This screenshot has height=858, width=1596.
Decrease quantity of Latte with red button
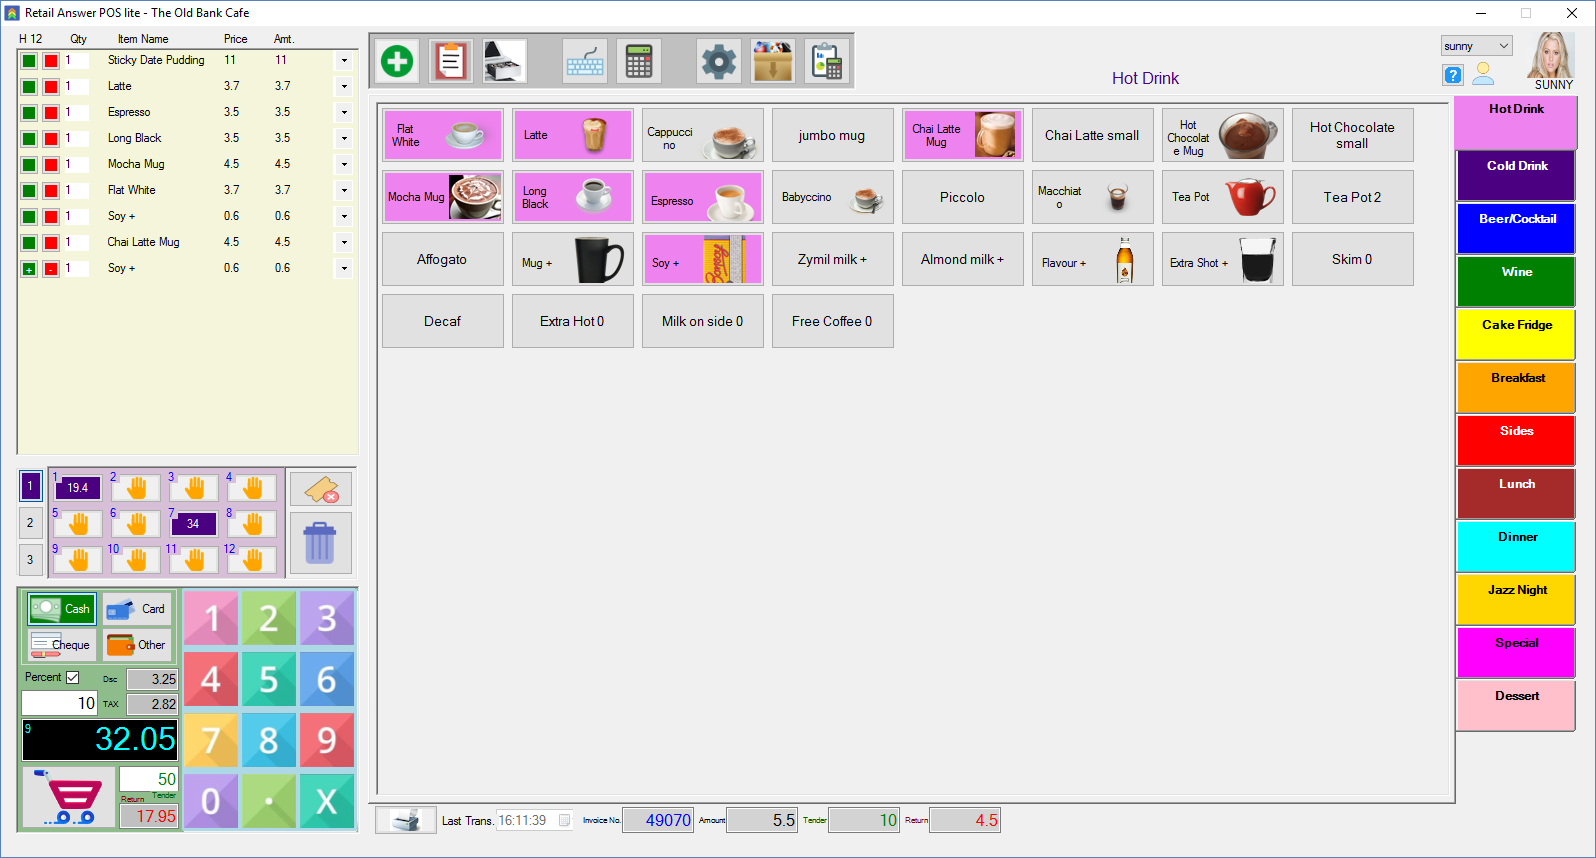pyautogui.click(x=51, y=87)
